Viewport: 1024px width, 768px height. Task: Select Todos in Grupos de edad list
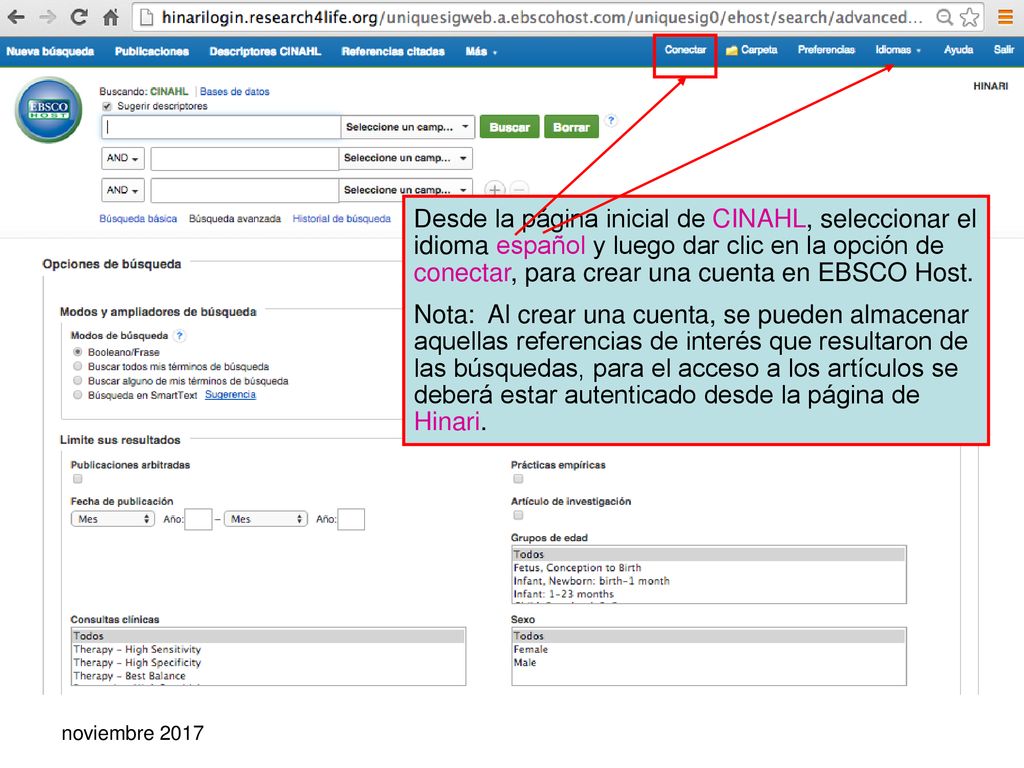pos(709,554)
